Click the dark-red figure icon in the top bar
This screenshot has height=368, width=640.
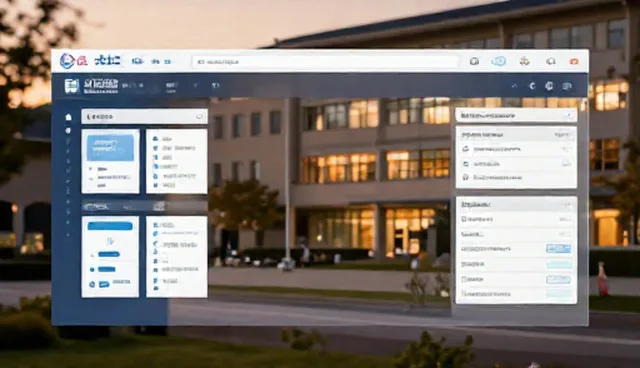[524, 61]
